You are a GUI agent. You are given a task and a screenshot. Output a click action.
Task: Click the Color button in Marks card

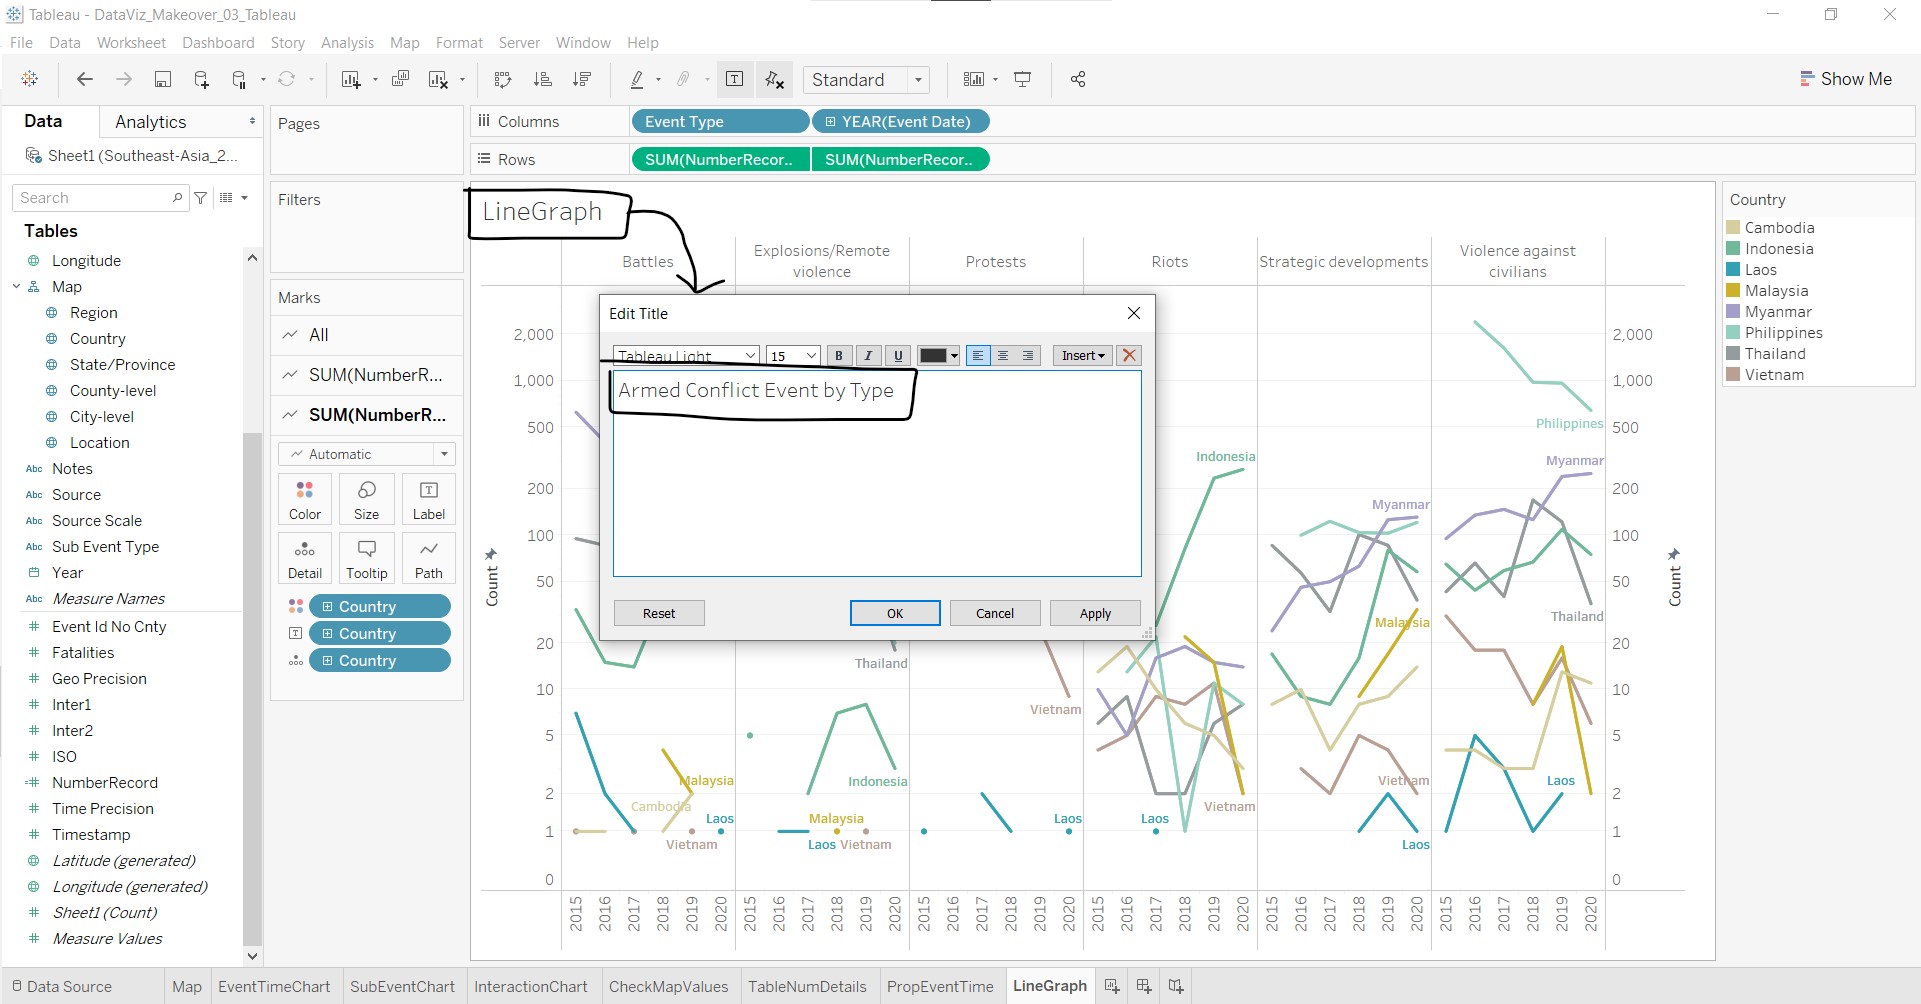click(305, 499)
